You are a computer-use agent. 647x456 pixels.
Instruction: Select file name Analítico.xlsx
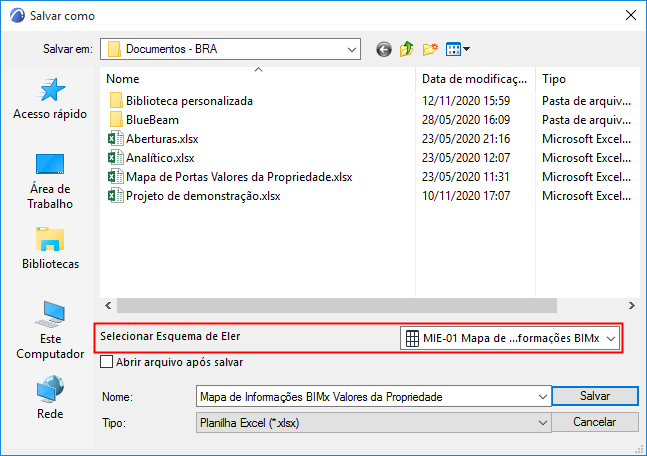pyautogui.click(x=160, y=158)
